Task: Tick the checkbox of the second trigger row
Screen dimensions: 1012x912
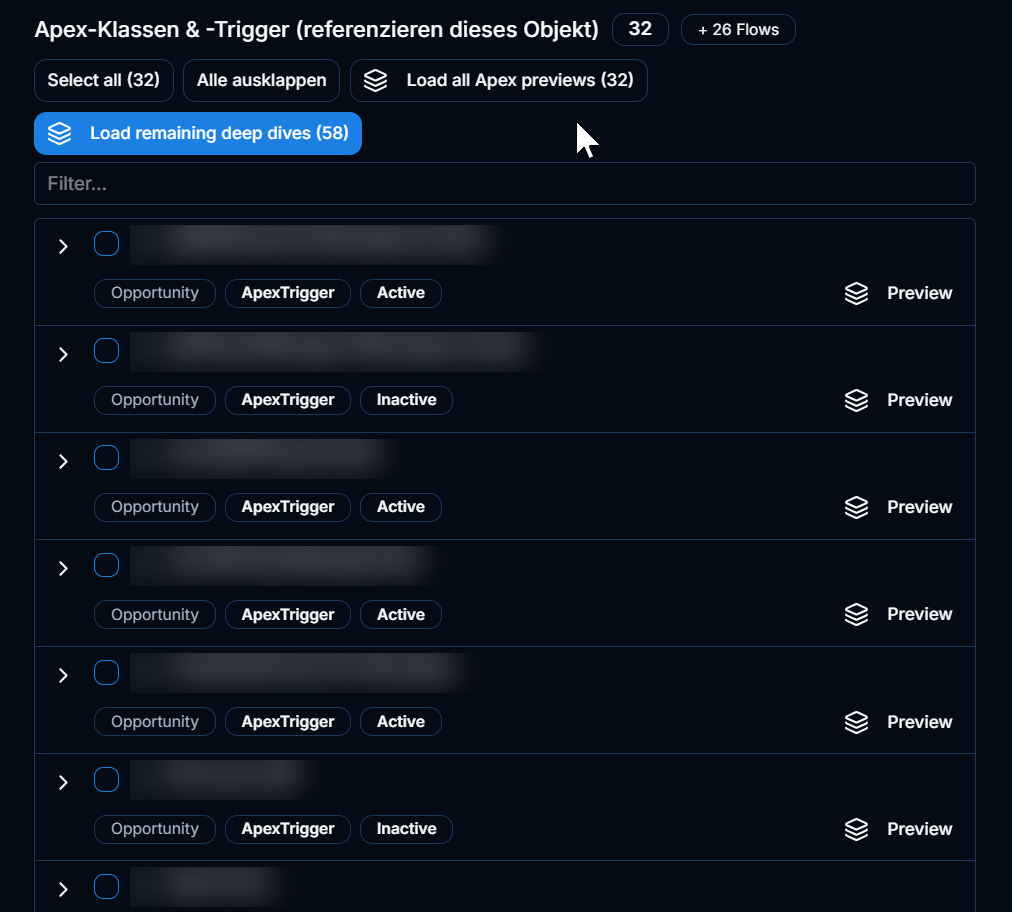Action: (106, 351)
